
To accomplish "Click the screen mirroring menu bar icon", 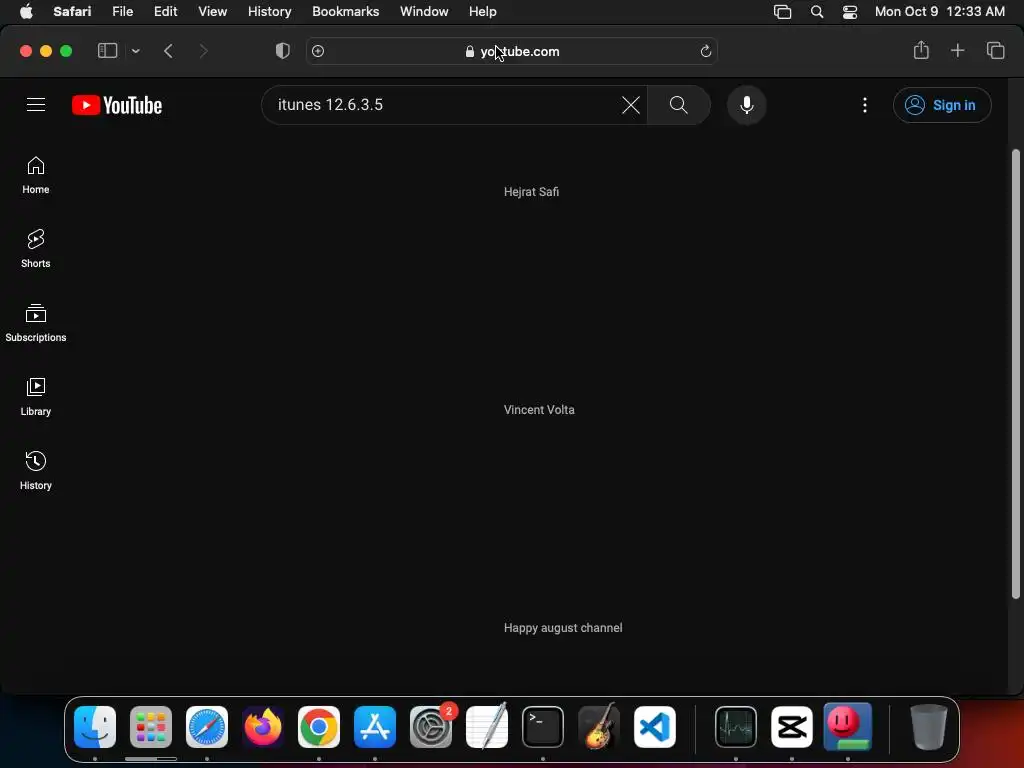I will pos(782,12).
